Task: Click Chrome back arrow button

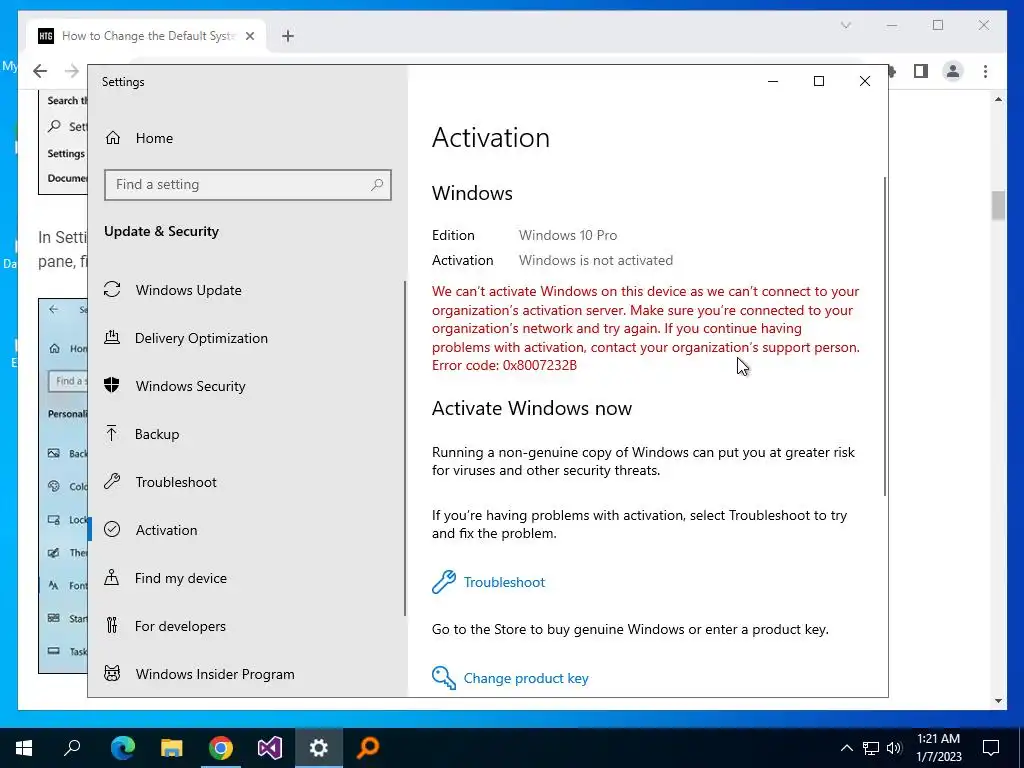Action: 40,71
